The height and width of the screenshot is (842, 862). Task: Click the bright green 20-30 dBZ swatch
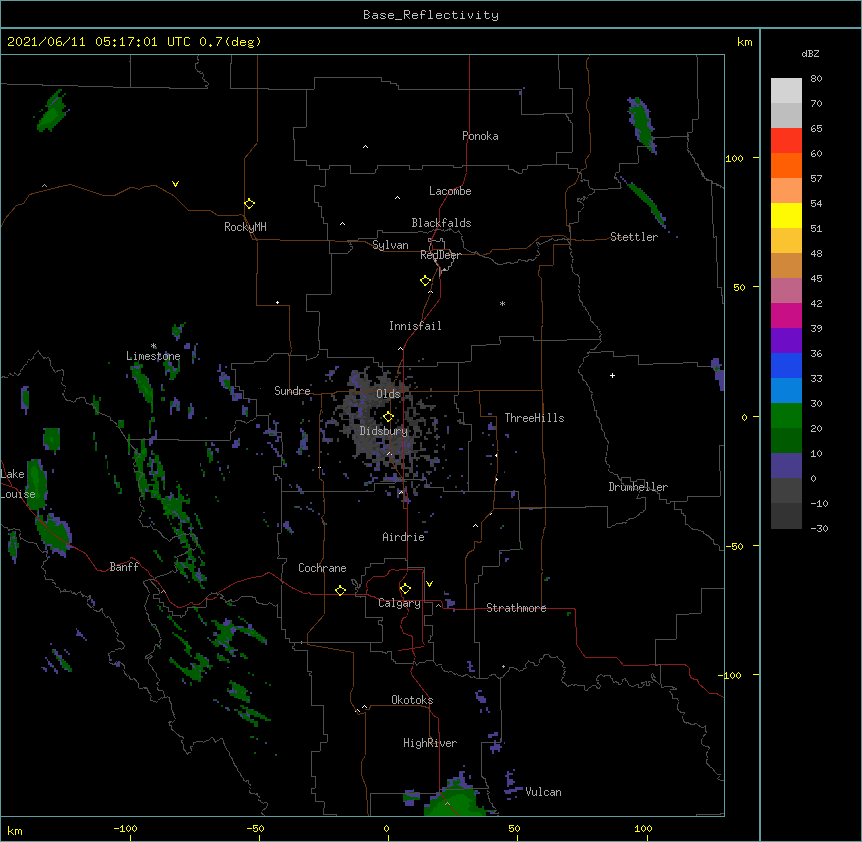click(786, 416)
